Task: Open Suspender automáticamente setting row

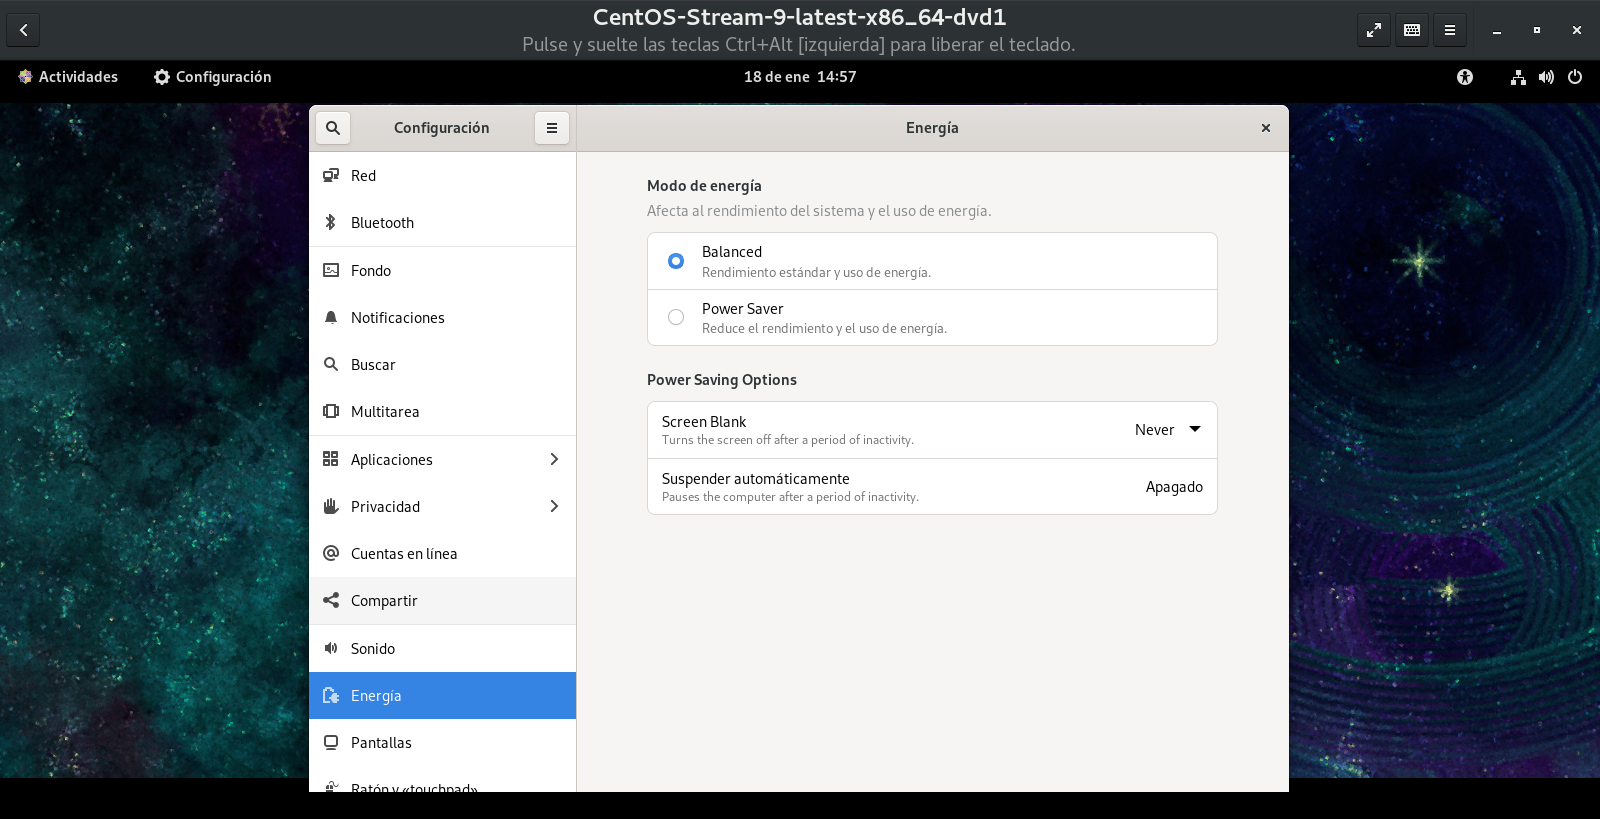Action: pos(931,487)
